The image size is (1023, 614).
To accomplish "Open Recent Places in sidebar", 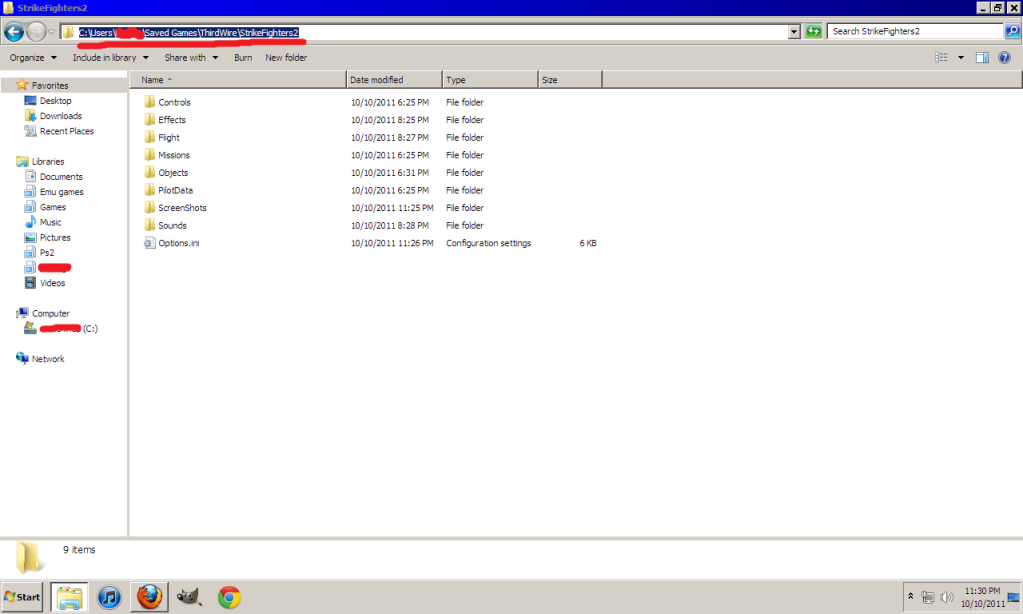I will [x=67, y=131].
